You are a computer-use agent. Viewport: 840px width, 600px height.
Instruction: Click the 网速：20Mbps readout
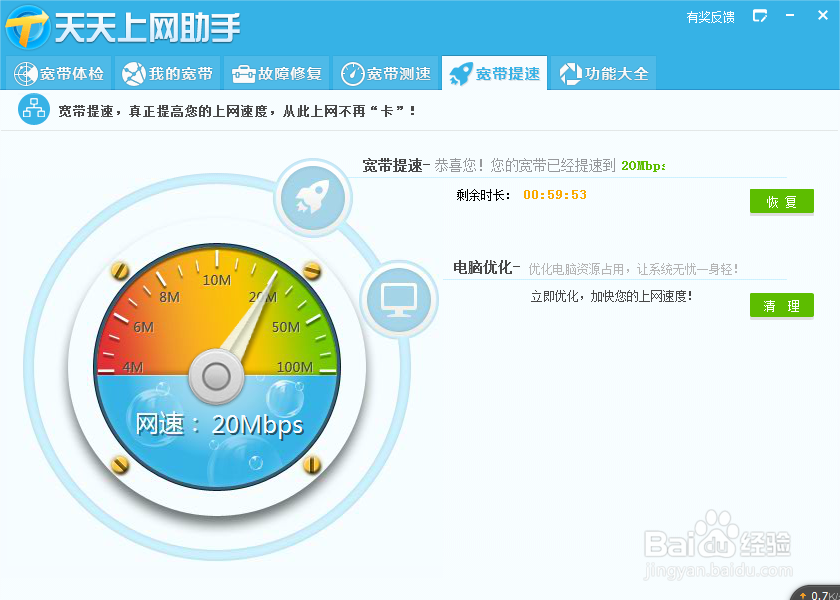point(219,425)
